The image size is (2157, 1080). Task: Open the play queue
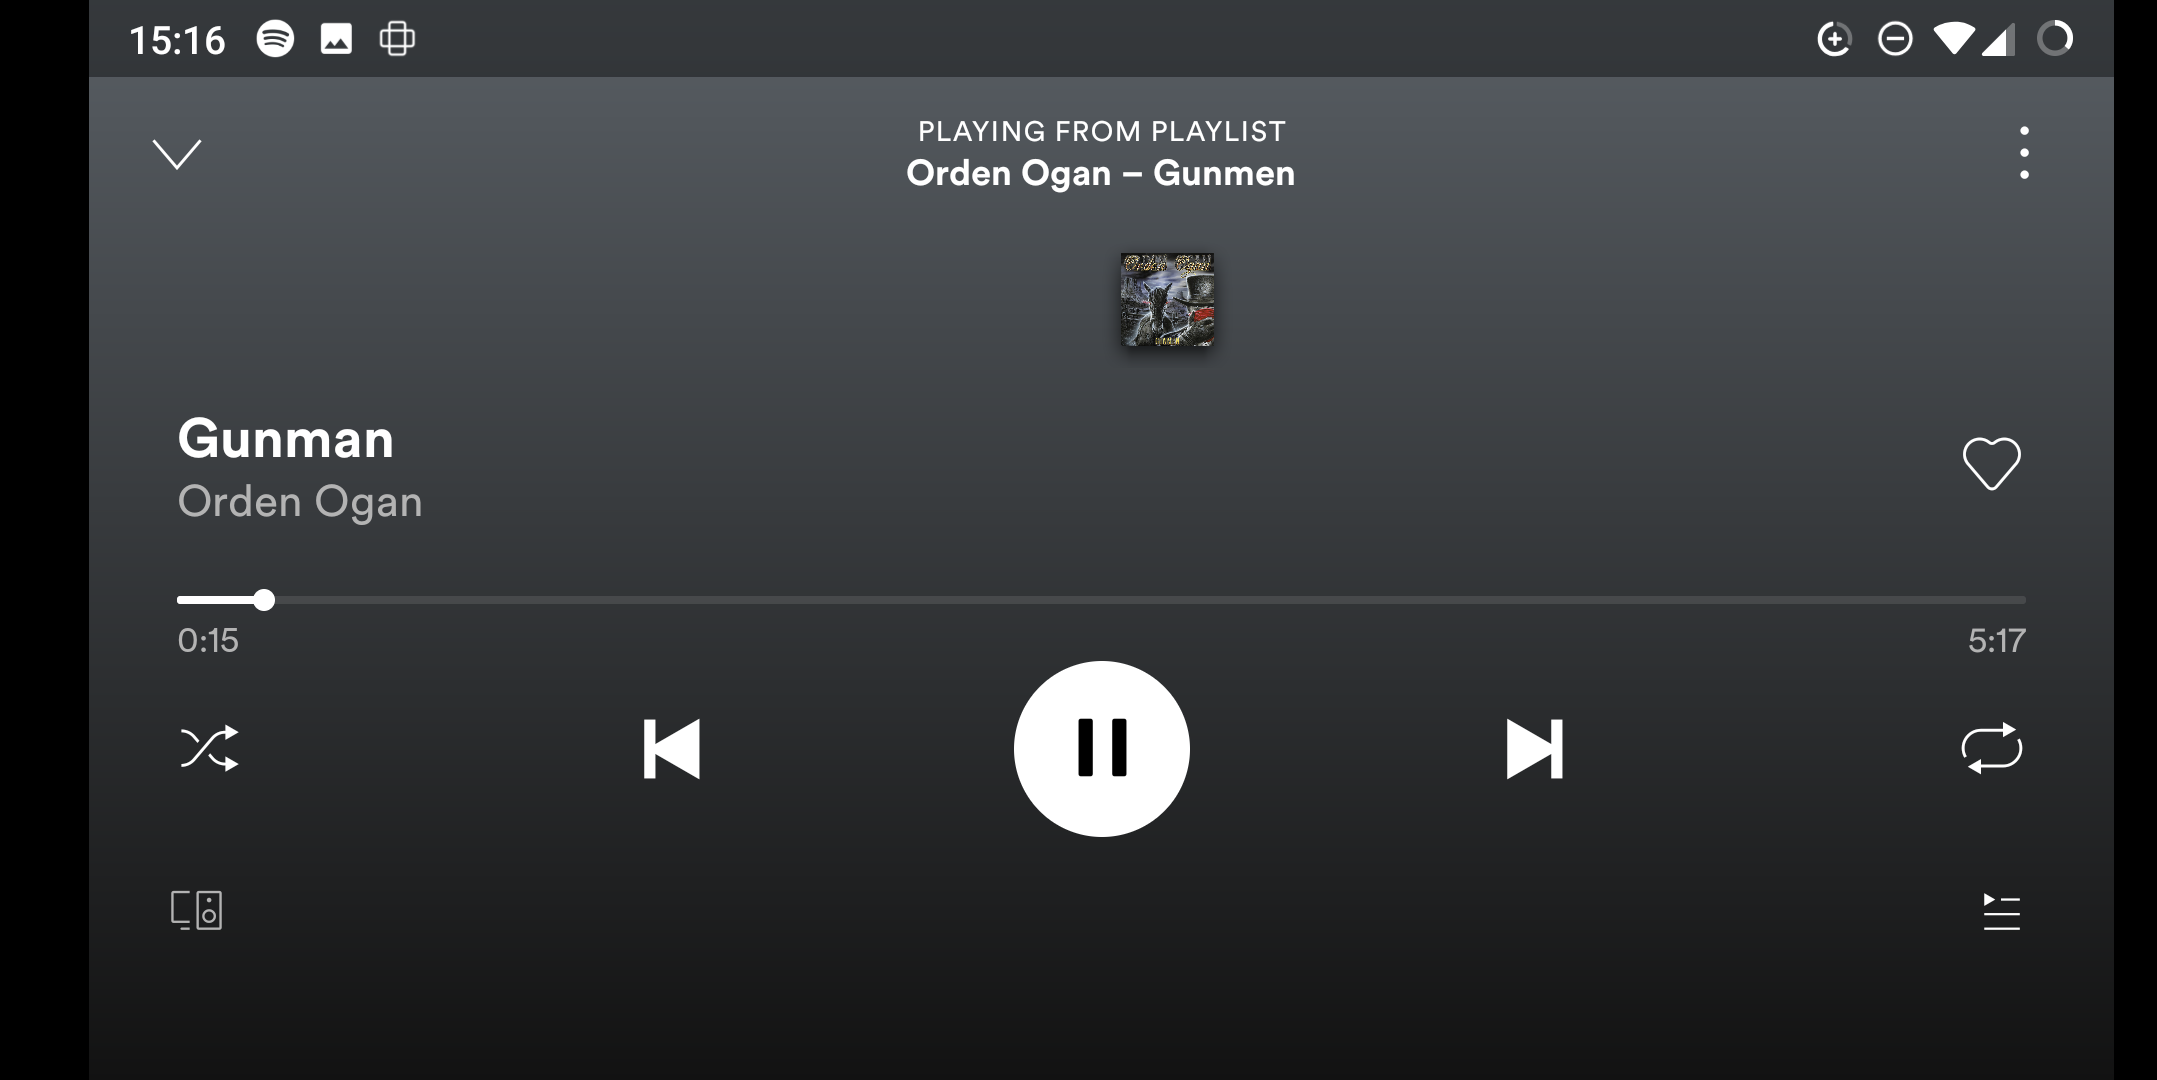2001,912
